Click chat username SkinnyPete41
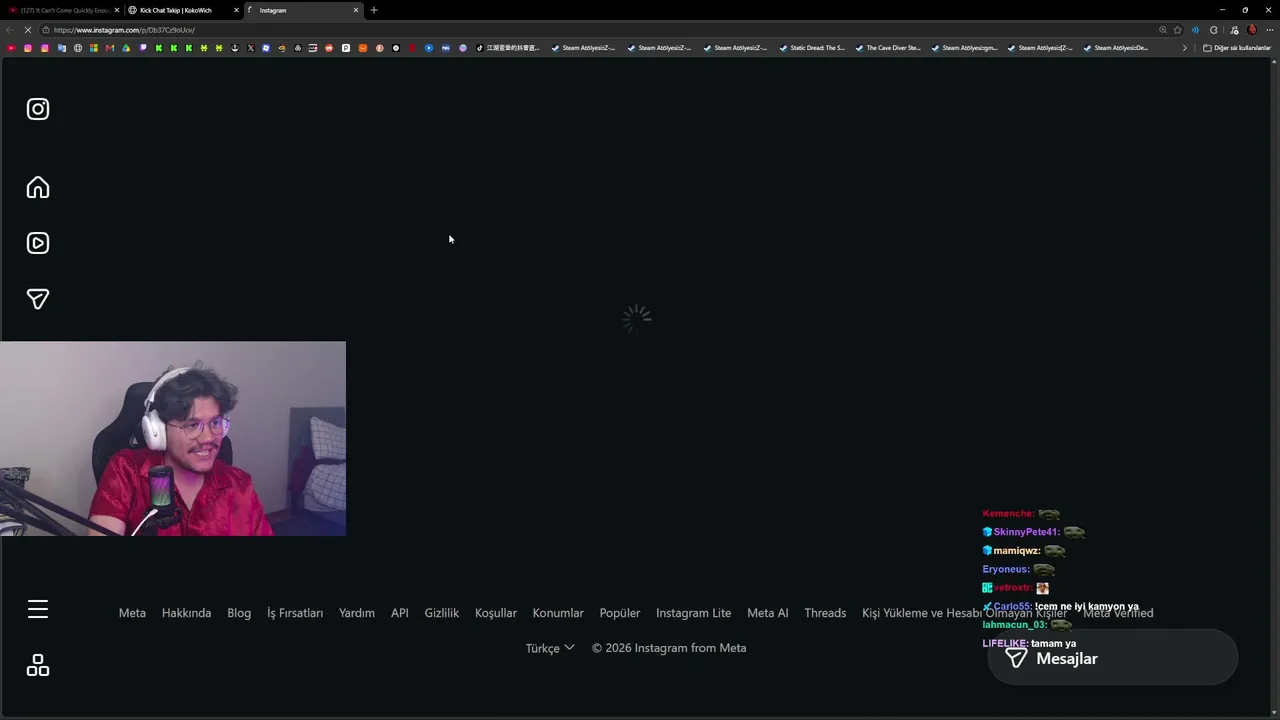Image resolution: width=1280 pixels, height=720 pixels. 1026,532
